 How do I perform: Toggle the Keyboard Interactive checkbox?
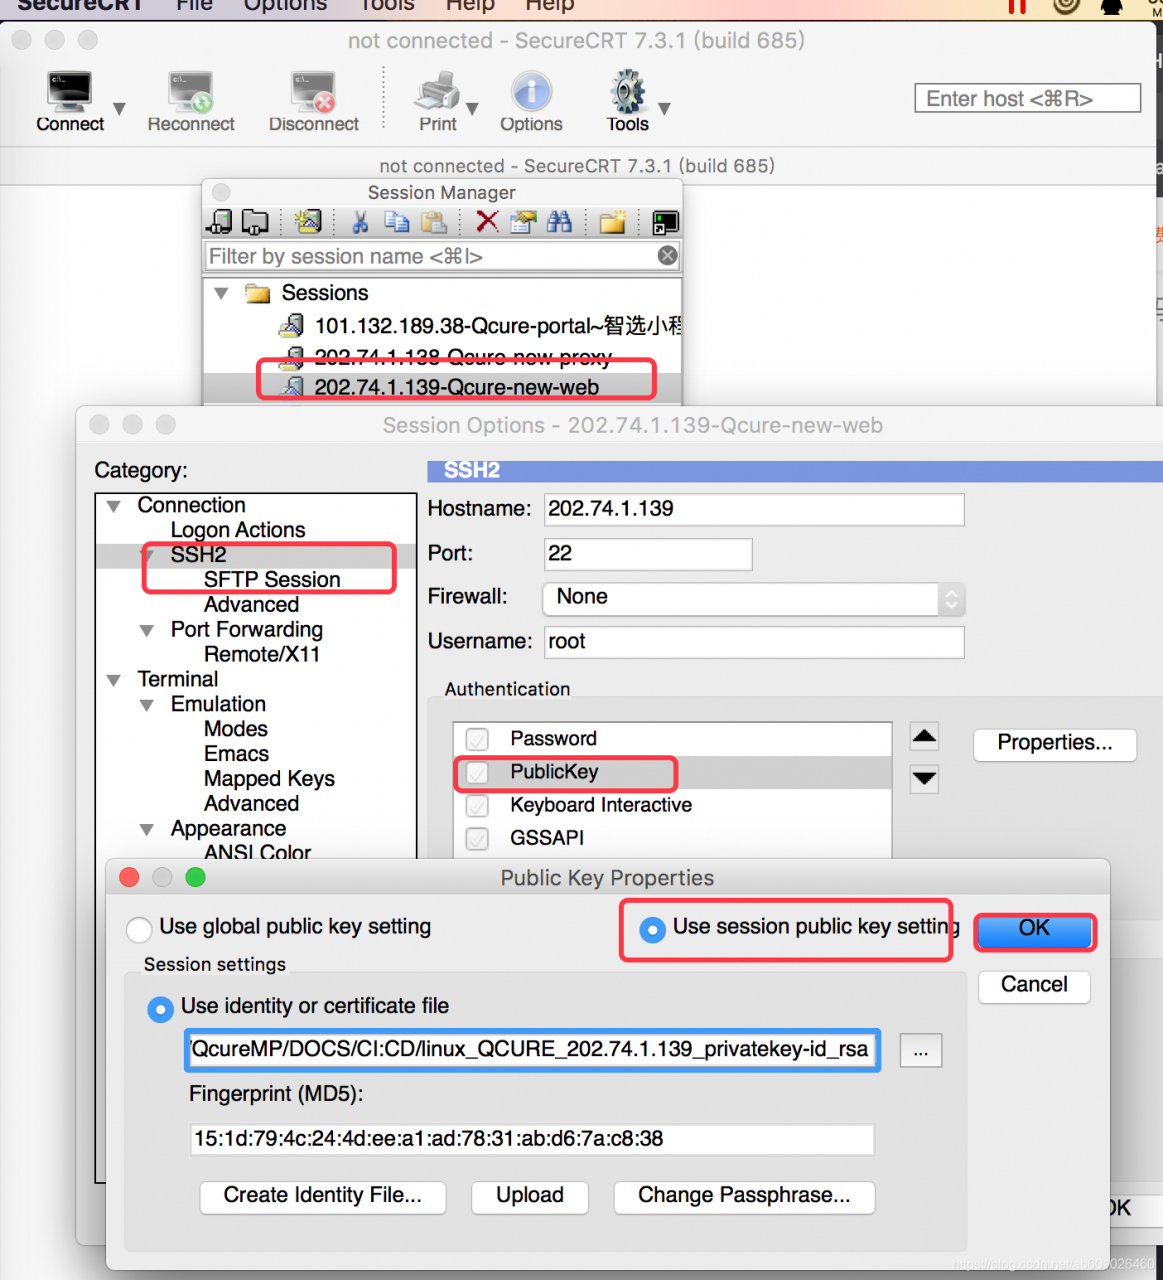(477, 805)
